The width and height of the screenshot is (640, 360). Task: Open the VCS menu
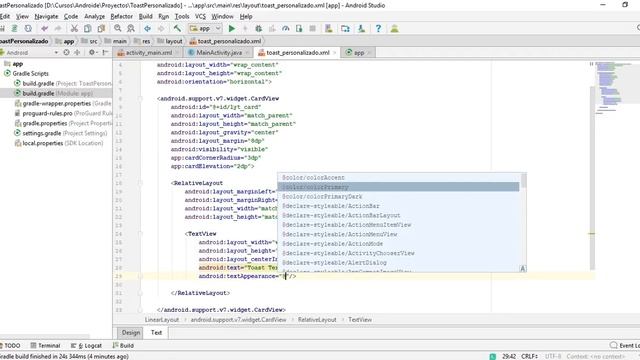[200, 16]
